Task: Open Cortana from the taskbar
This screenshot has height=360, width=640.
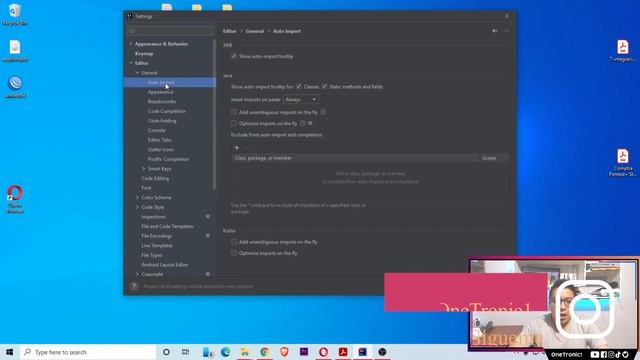Action: 166,352
